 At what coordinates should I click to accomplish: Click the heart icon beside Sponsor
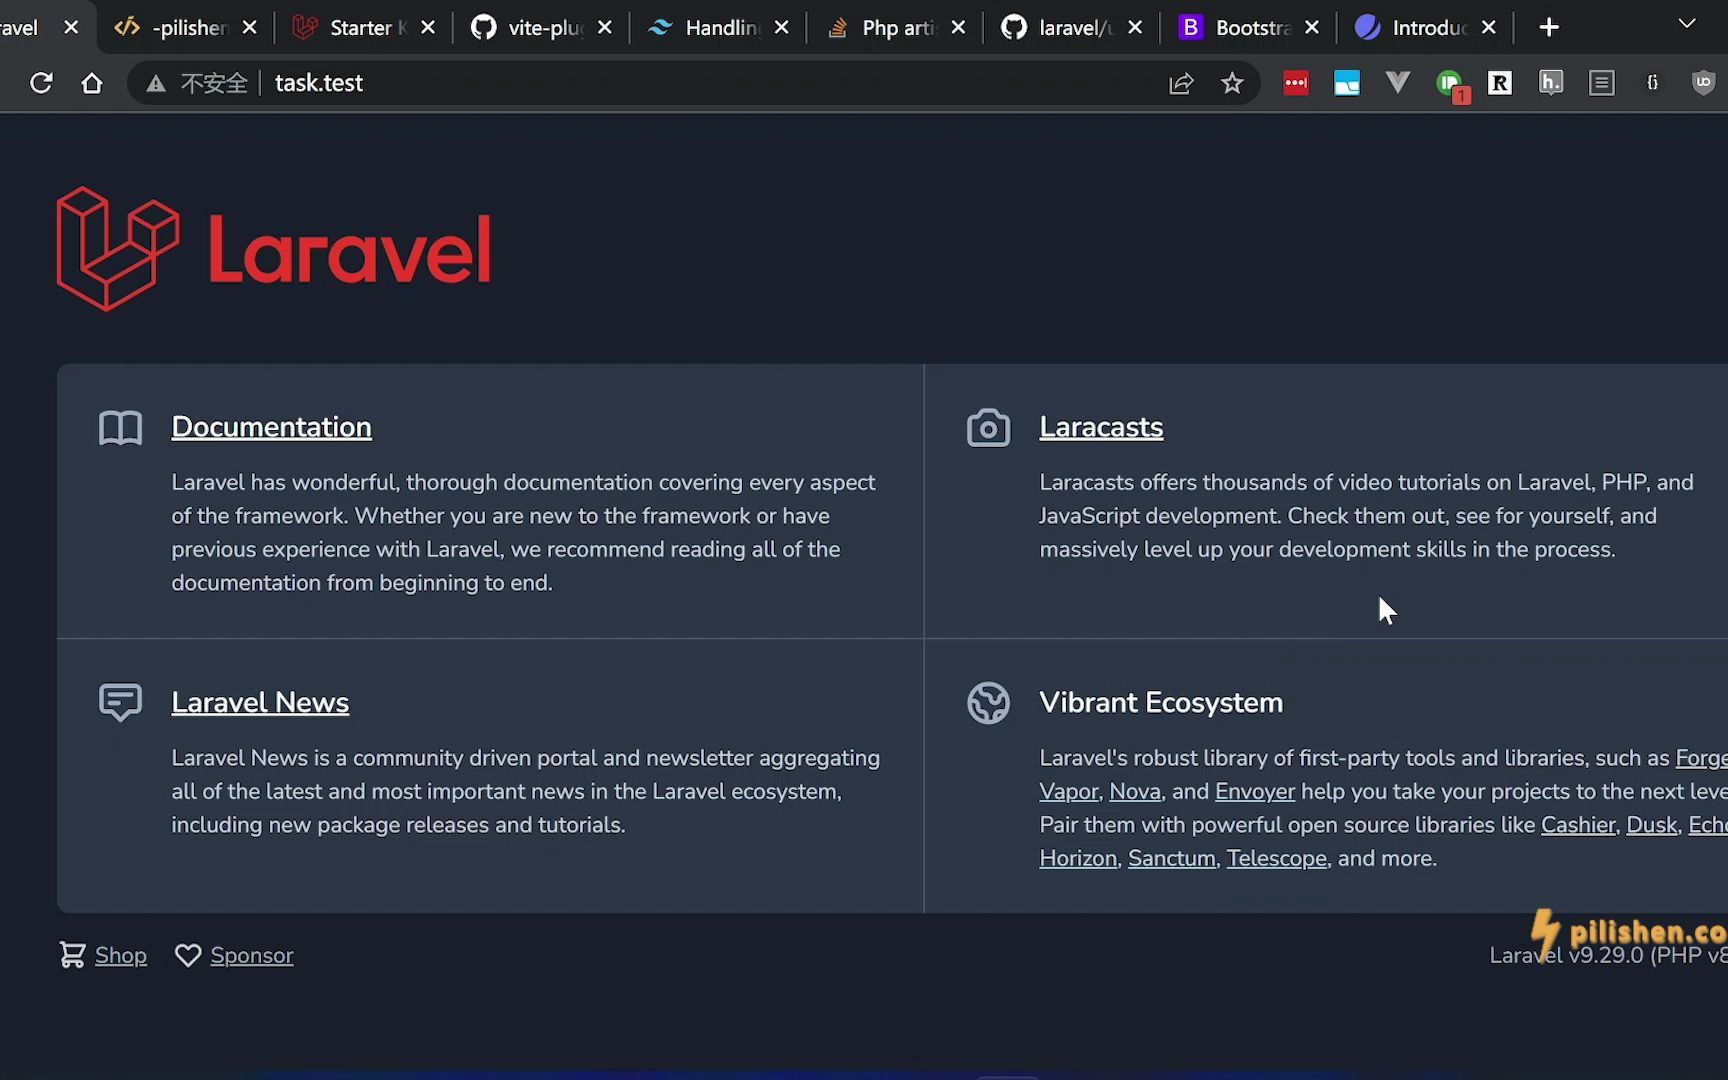(188, 956)
